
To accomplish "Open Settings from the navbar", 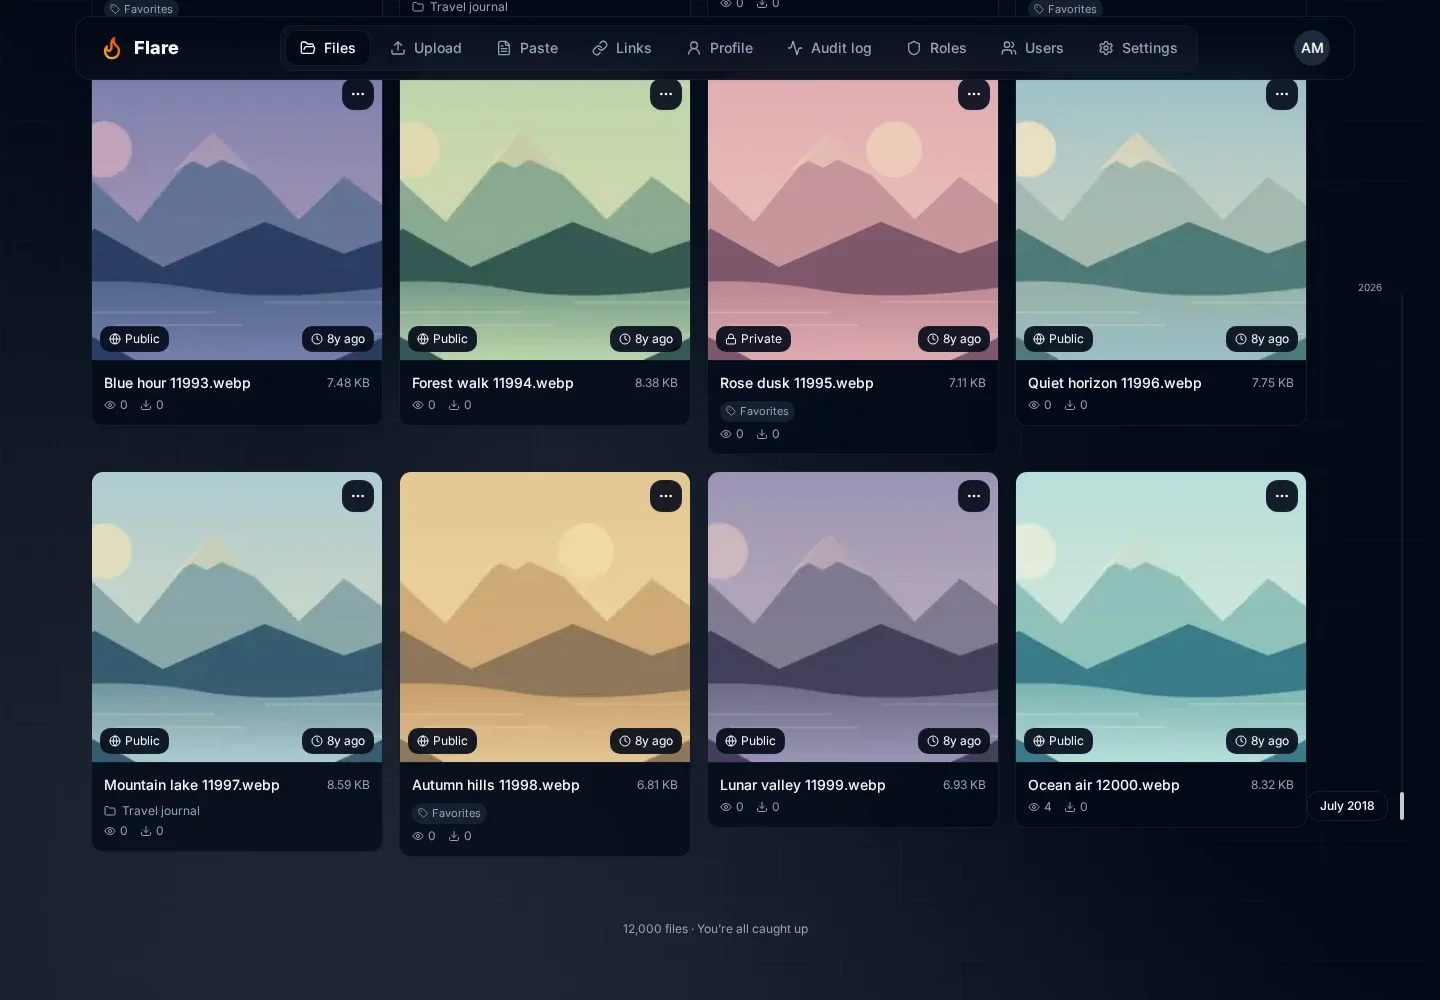I will coord(1138,48).
